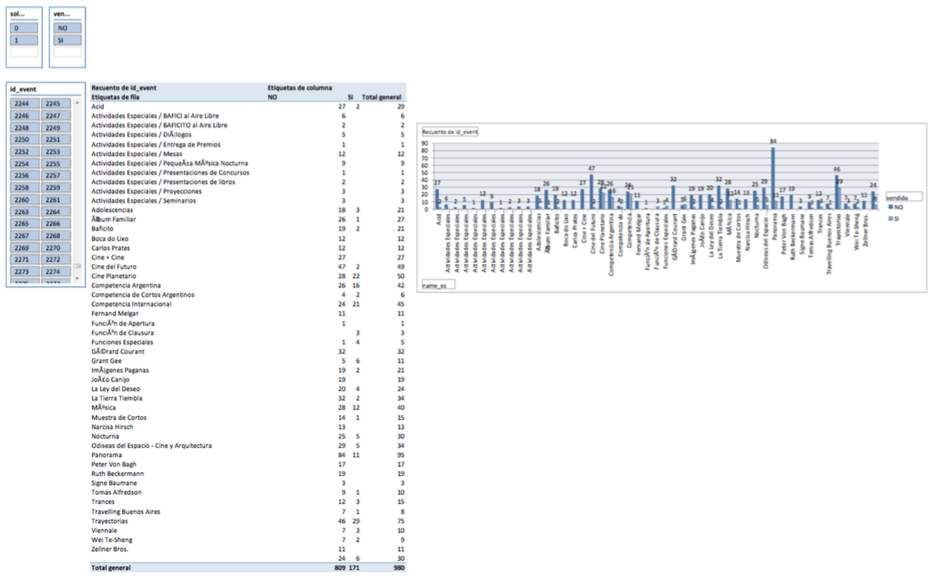Screen dimensions: 941x586
Task: Pick 2268 in the id_event slicer
Action: [x=56, y=235]
